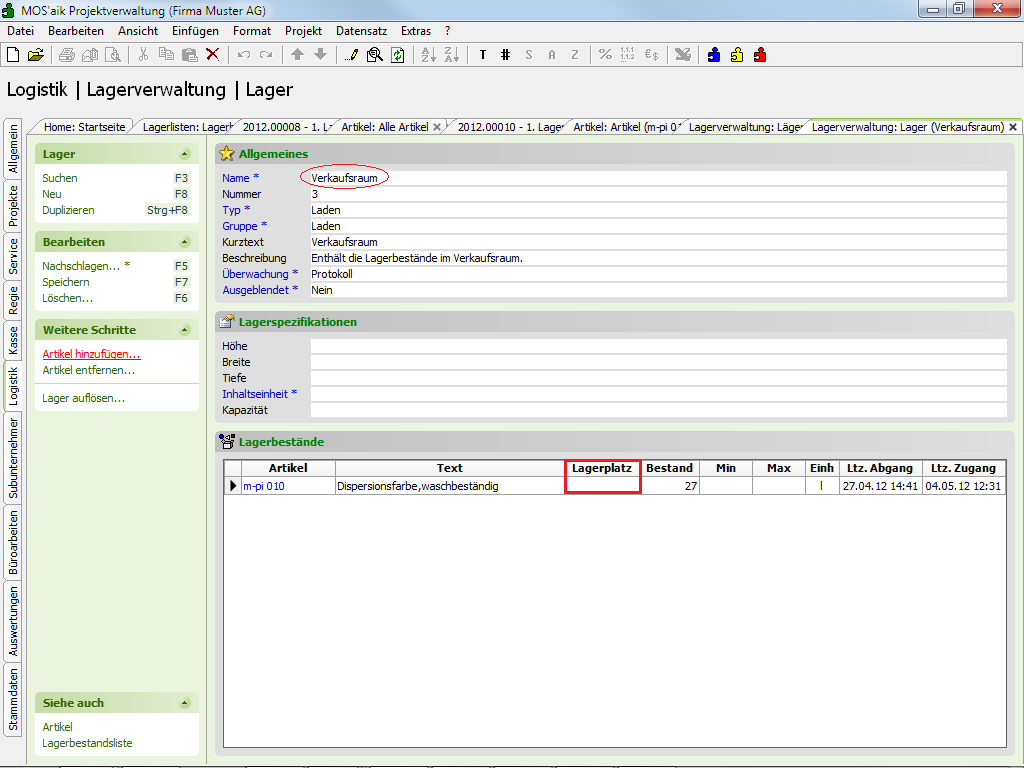Click the red X delete toolbar icon
This screenshot has width=1024, height=768.
pos(212,54)
